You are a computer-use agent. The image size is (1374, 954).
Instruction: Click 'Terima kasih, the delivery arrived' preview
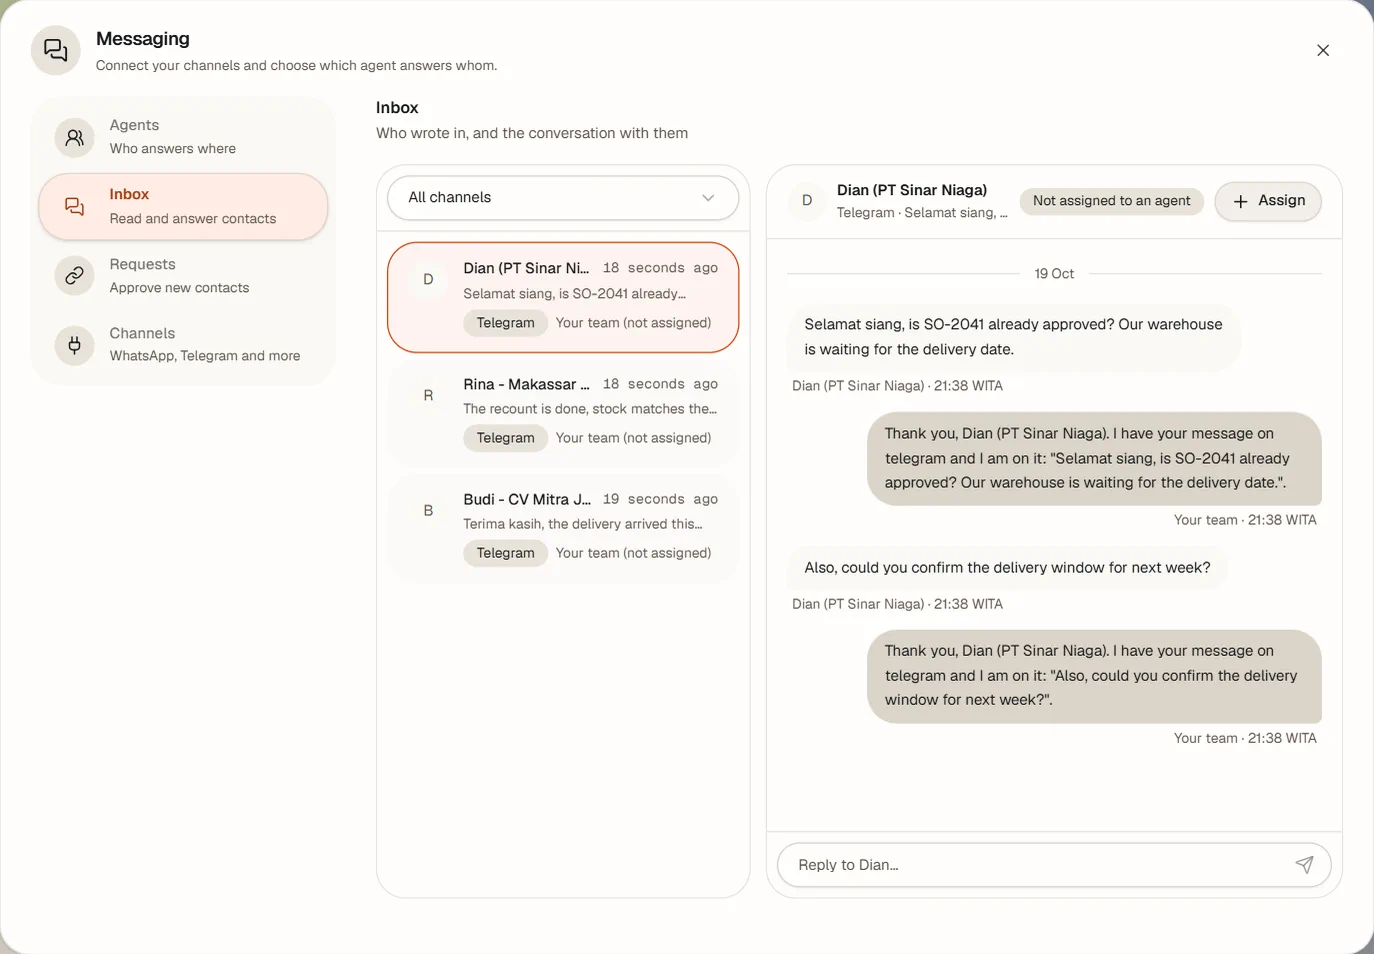[x=583, y=524]
